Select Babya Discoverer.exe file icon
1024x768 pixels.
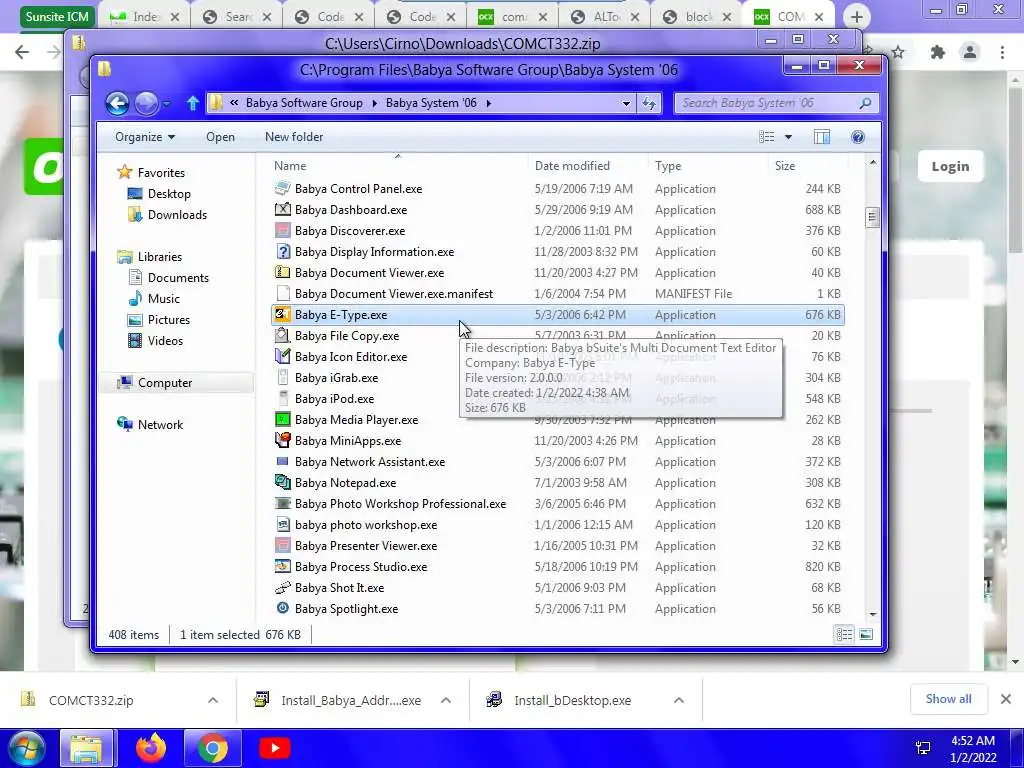[282, 231]
